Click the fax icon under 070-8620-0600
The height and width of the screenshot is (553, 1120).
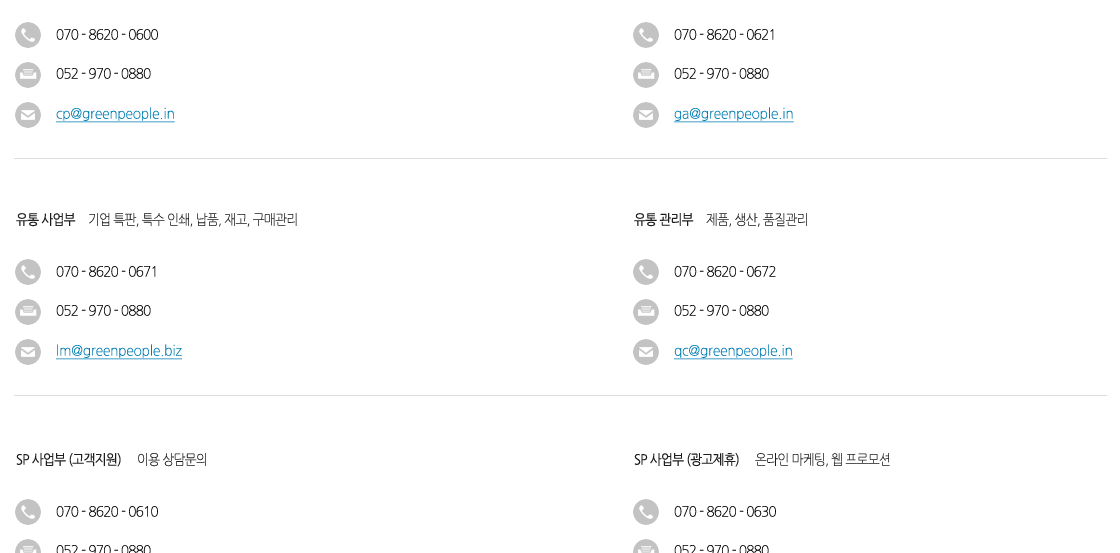coord(28,74)
